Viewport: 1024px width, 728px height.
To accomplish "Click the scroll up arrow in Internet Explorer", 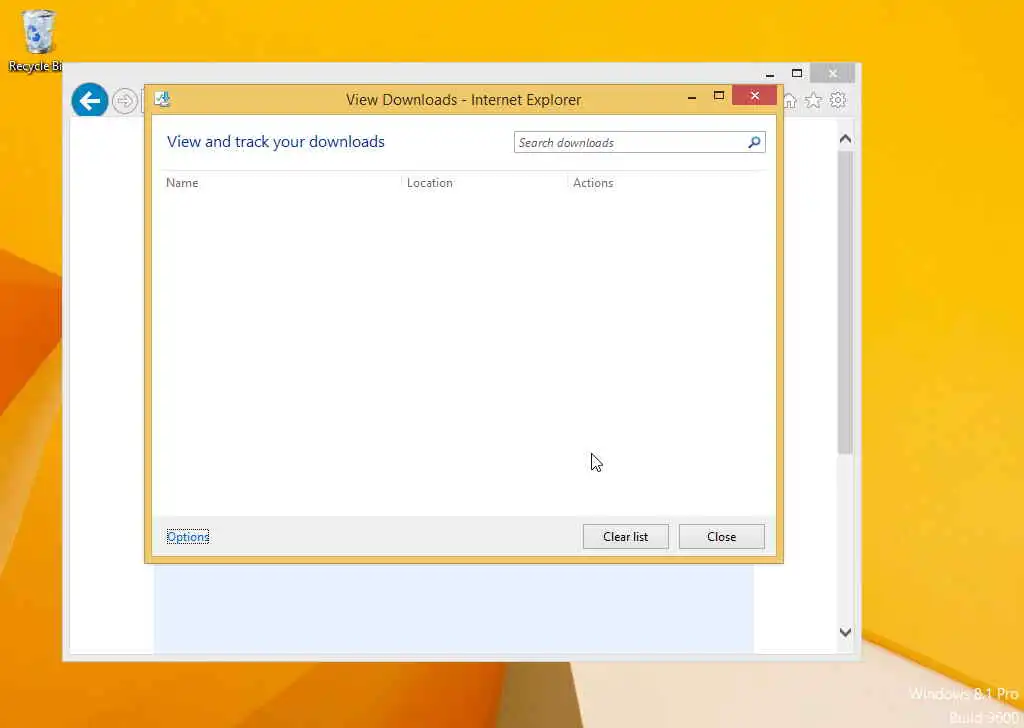I will point(845,138).
